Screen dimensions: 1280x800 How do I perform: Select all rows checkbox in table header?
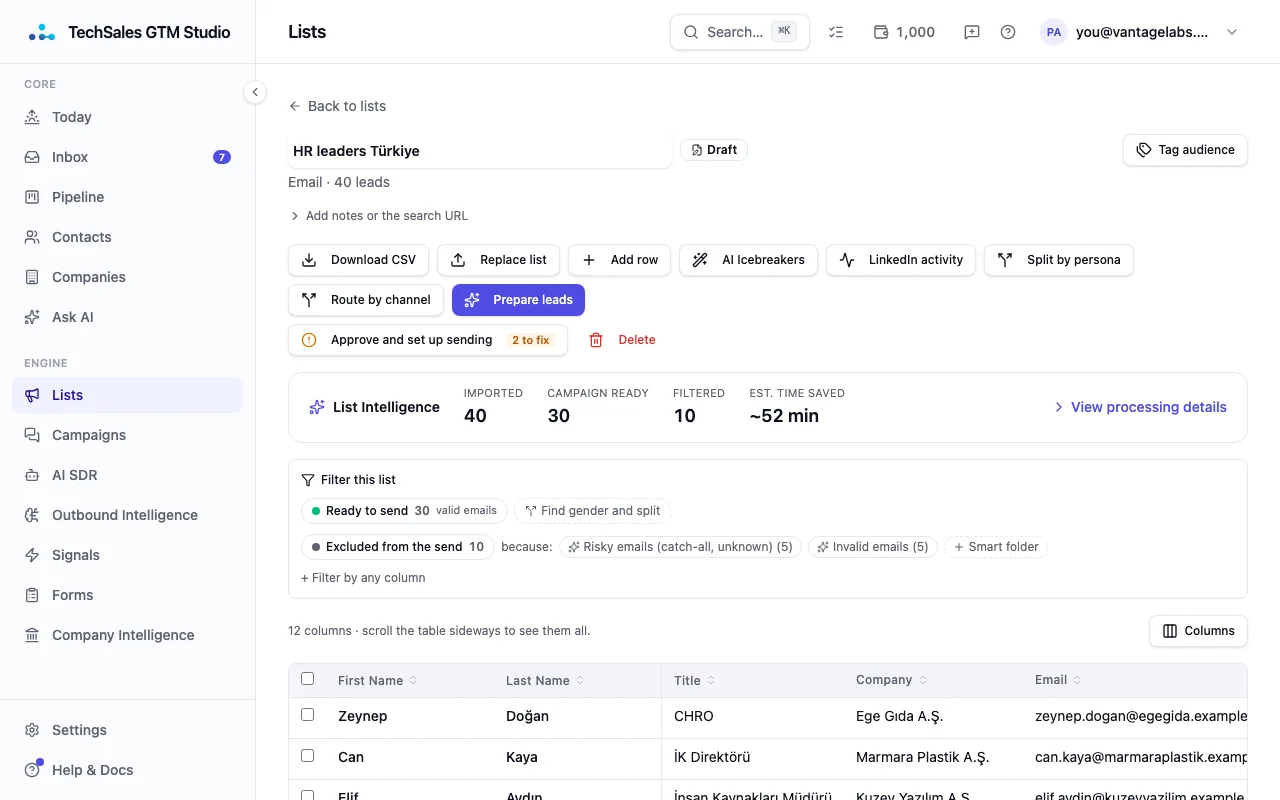click(x=307, y=679)
